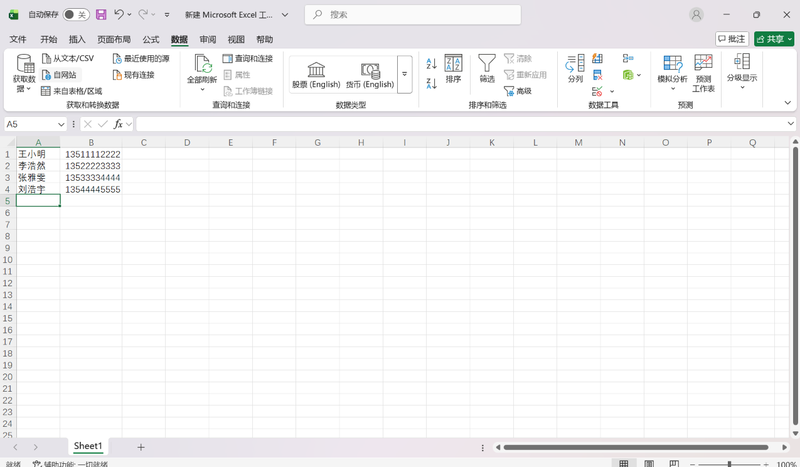
Task: Expand the Undo history dropdown arrow
Action: [129, 14]
